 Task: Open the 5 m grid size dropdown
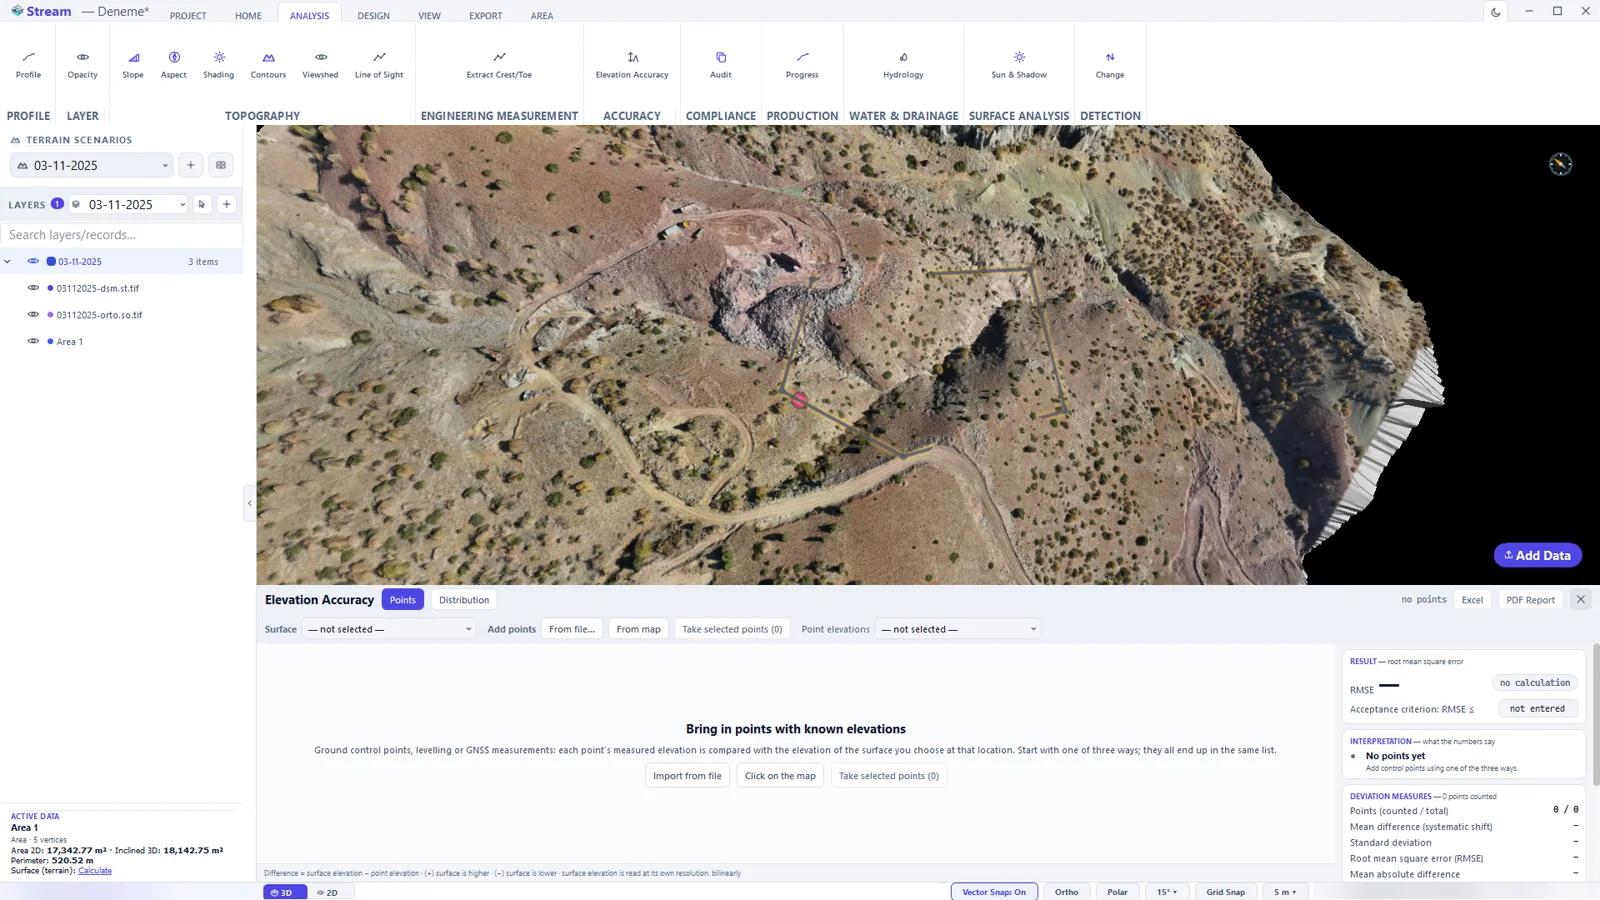[1285, 892]
